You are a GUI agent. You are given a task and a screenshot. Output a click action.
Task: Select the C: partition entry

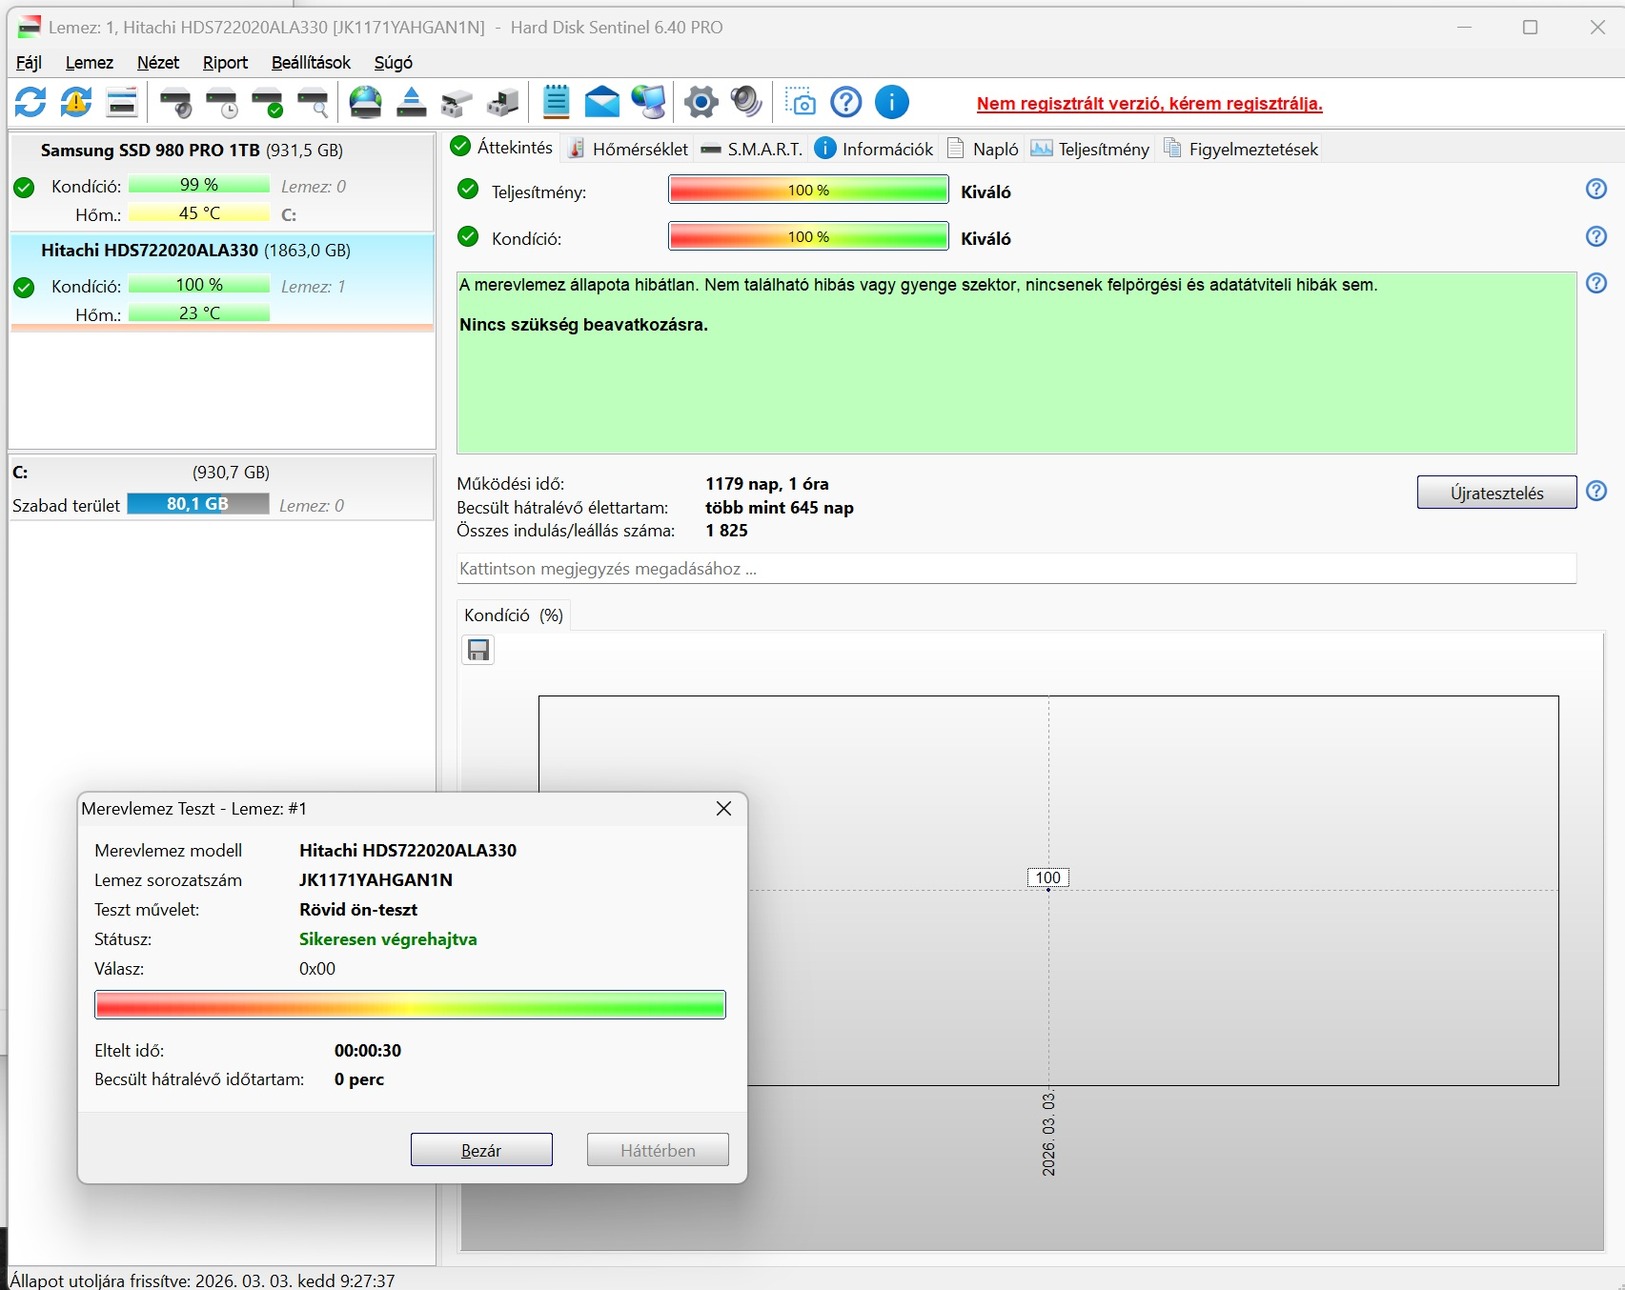pyautogui.click(x=222, y=488)
